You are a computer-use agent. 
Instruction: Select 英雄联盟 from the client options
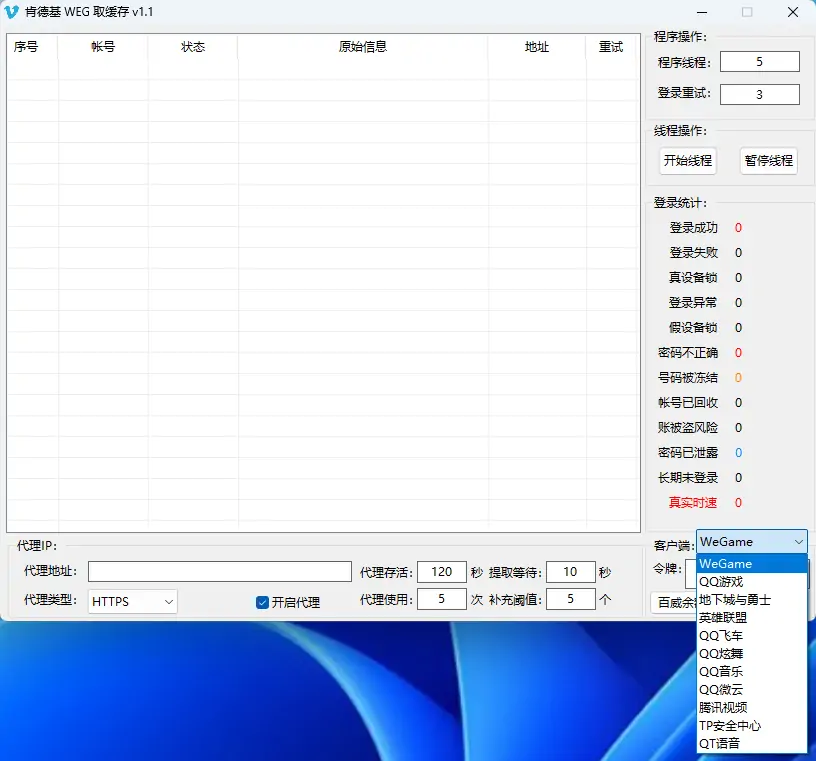751,618
